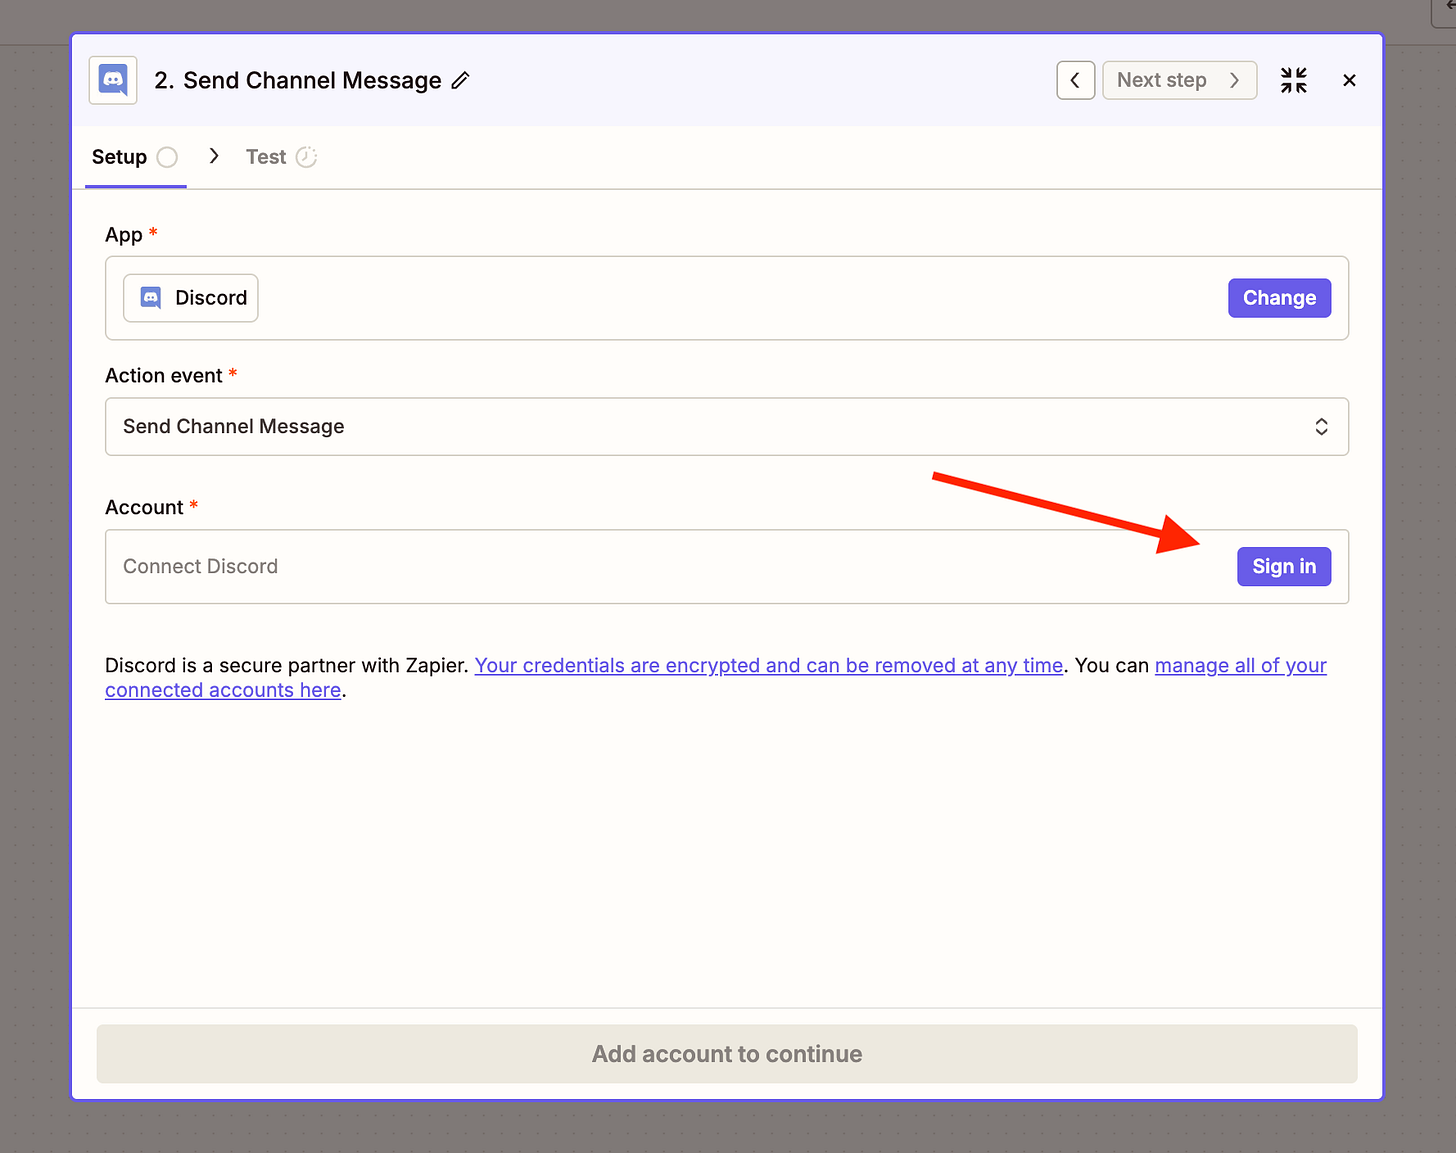Click the 'Account' label
The width and height of the screenshot is (1456, 1153).
point(144,508)
